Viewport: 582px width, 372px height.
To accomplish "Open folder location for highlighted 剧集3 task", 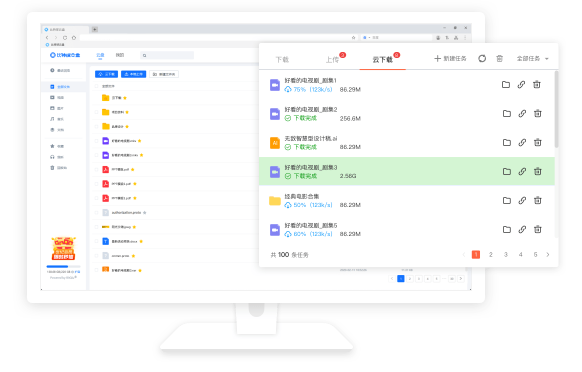I will (507, 172).
